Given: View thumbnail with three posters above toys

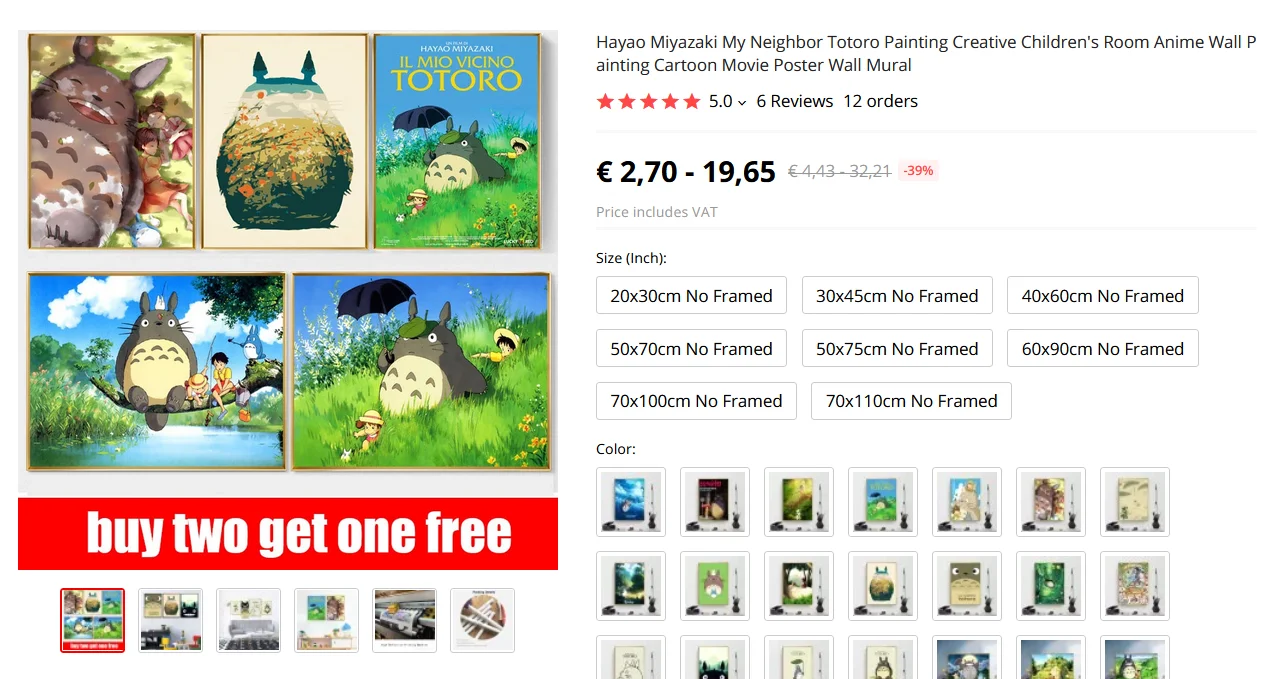Looking at the screenshot, I should pos(170,620).
